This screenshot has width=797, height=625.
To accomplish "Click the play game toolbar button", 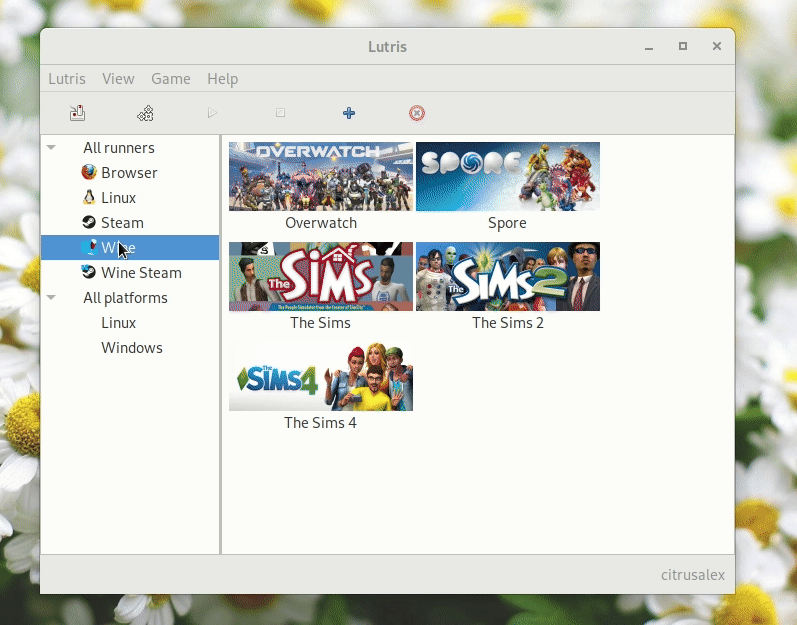I will pyautogui.click(x=212, y=113).
